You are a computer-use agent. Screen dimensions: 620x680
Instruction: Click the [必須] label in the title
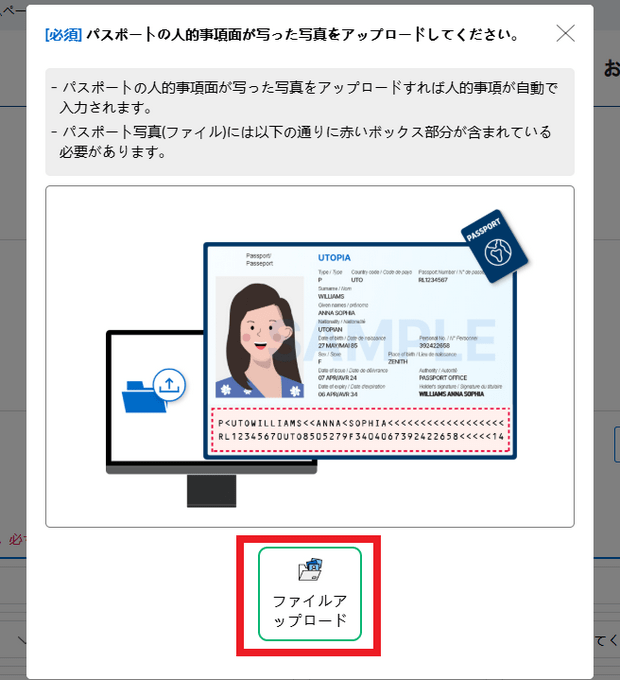click(x=63, y=35)
